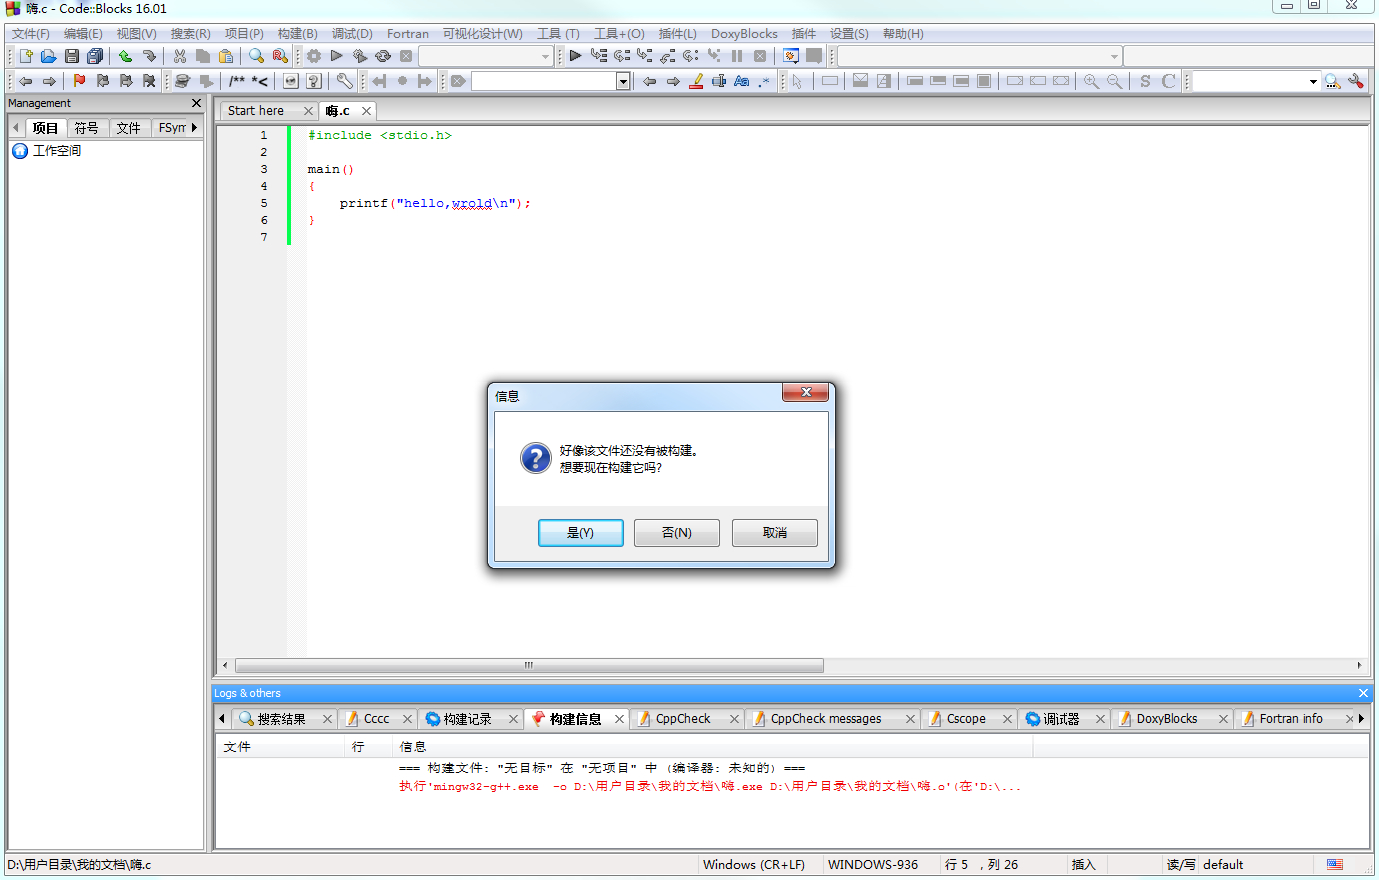Cut selection with the scissors icon
Screen dimensions: 1379x880
[180, 56]
